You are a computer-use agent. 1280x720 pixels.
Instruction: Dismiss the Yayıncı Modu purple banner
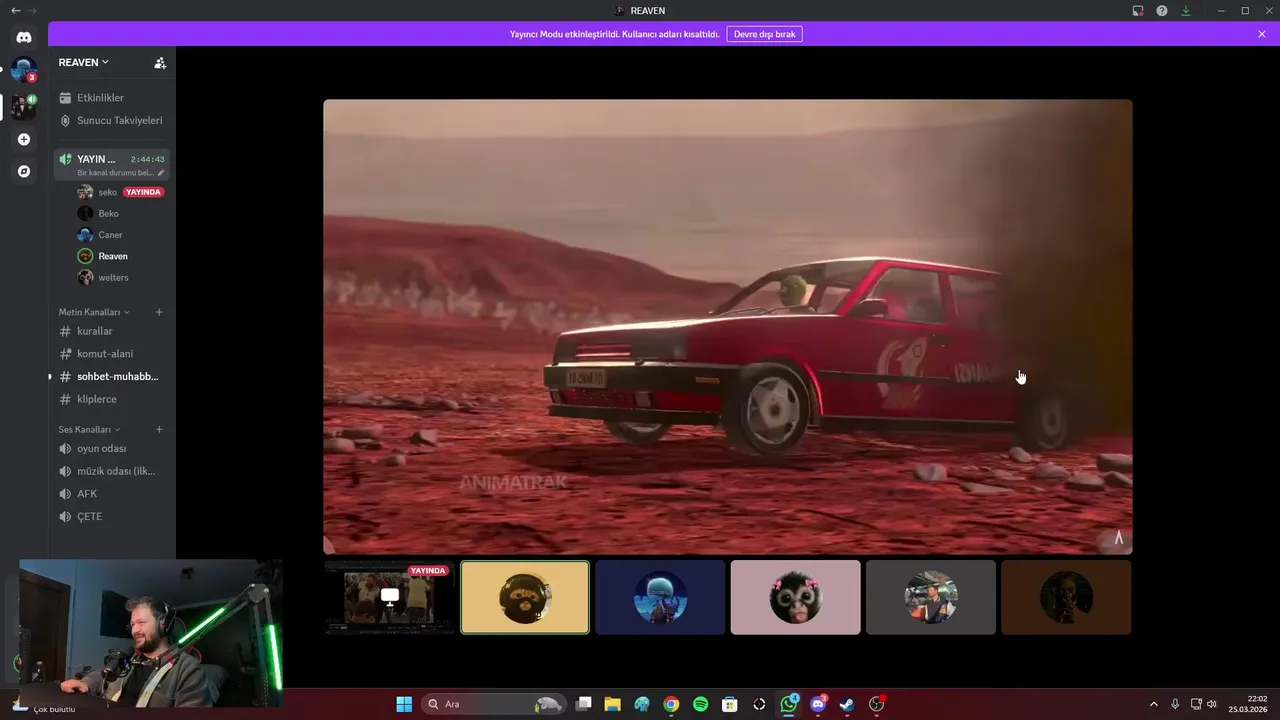(1262, 34)
